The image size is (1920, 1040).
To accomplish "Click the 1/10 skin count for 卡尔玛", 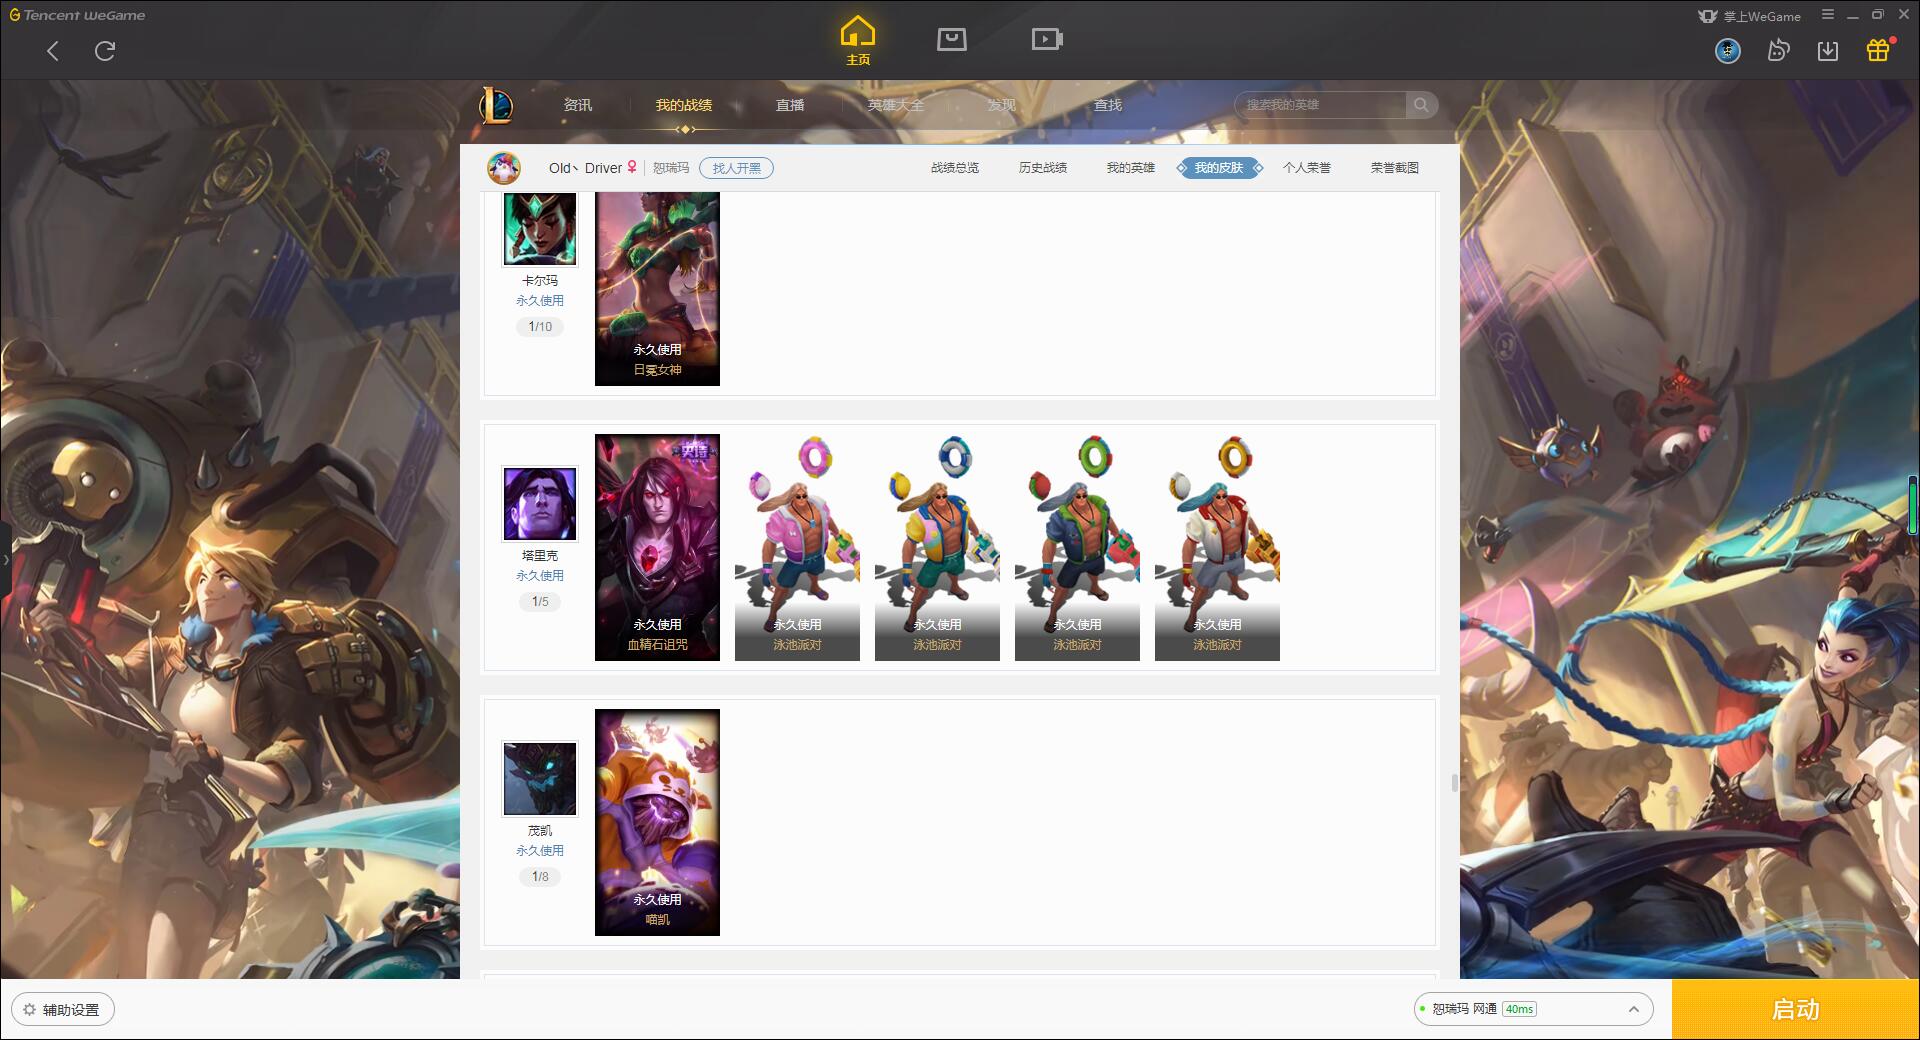I will point(540,327).
